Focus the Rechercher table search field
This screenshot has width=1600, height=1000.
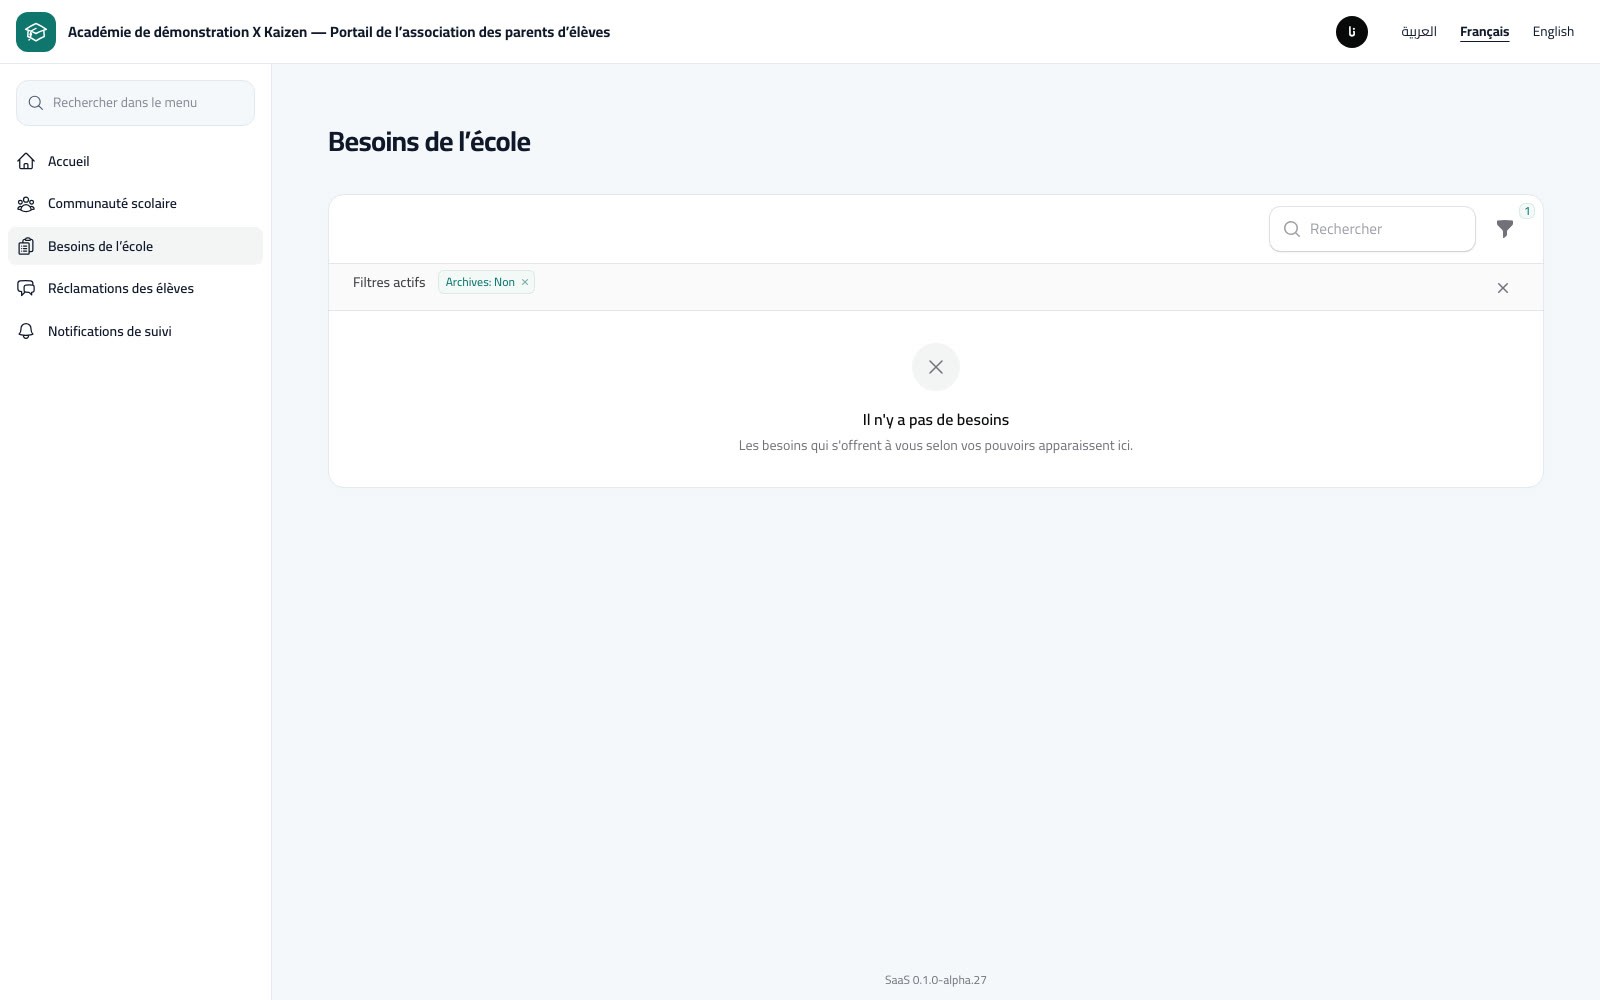(1372, 229)
